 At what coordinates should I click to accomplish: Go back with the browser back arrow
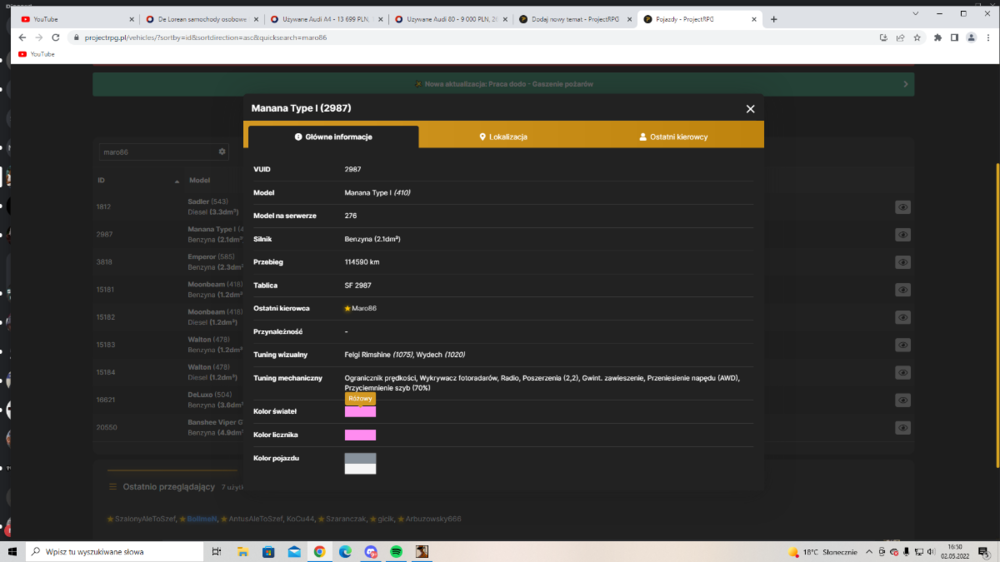pyautogui.click(x=22, y=38)
